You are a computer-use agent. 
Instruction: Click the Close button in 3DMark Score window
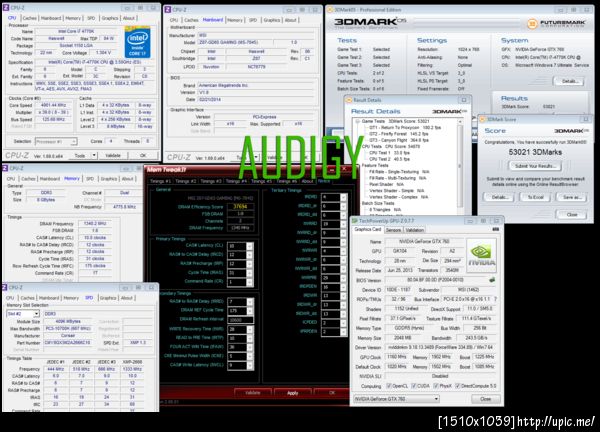(x=572, y=214)
